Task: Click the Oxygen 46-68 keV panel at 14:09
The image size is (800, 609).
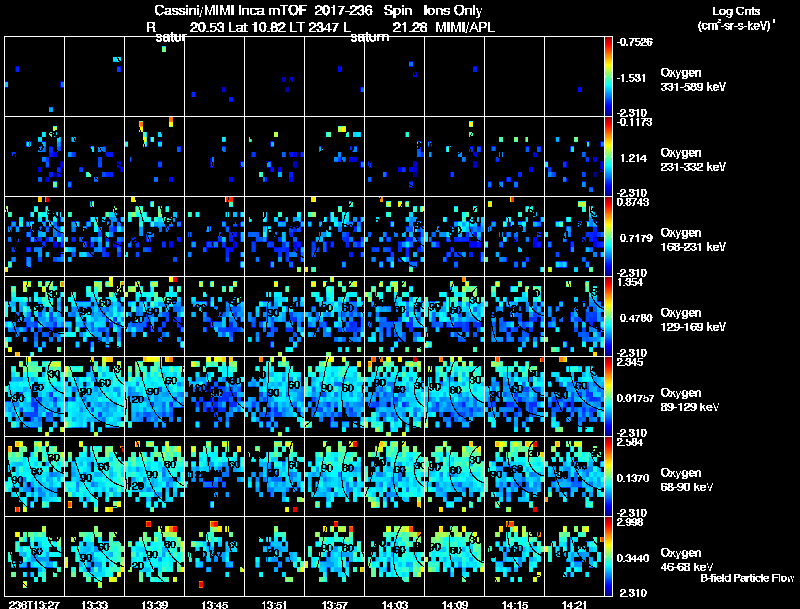Action: tap(455, 556)
